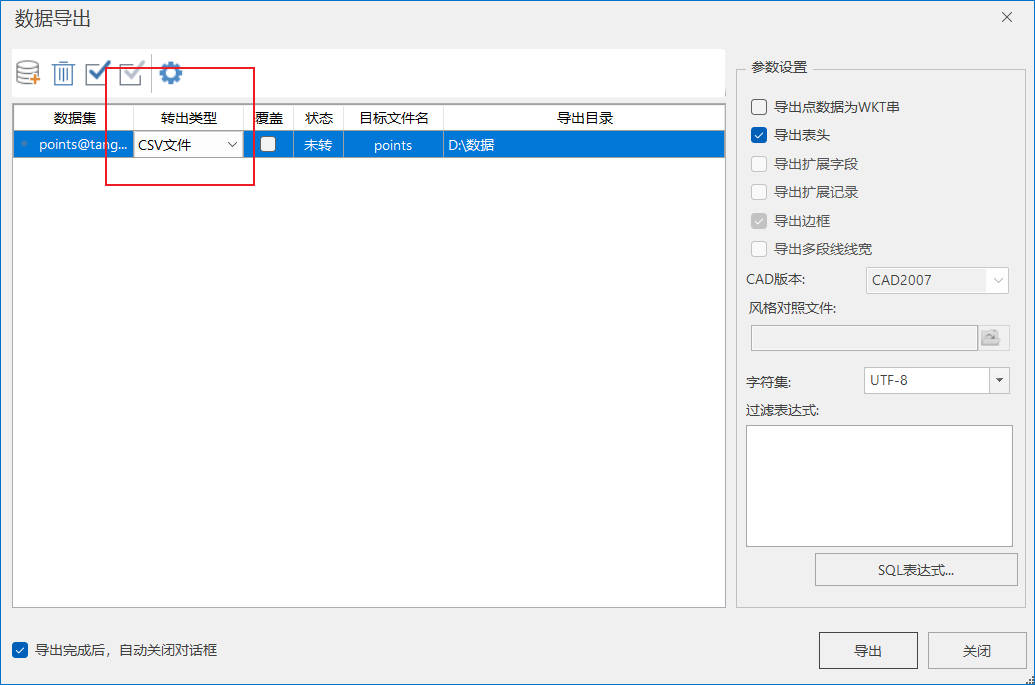Click the 数据集 column header

tap(74, 118)
